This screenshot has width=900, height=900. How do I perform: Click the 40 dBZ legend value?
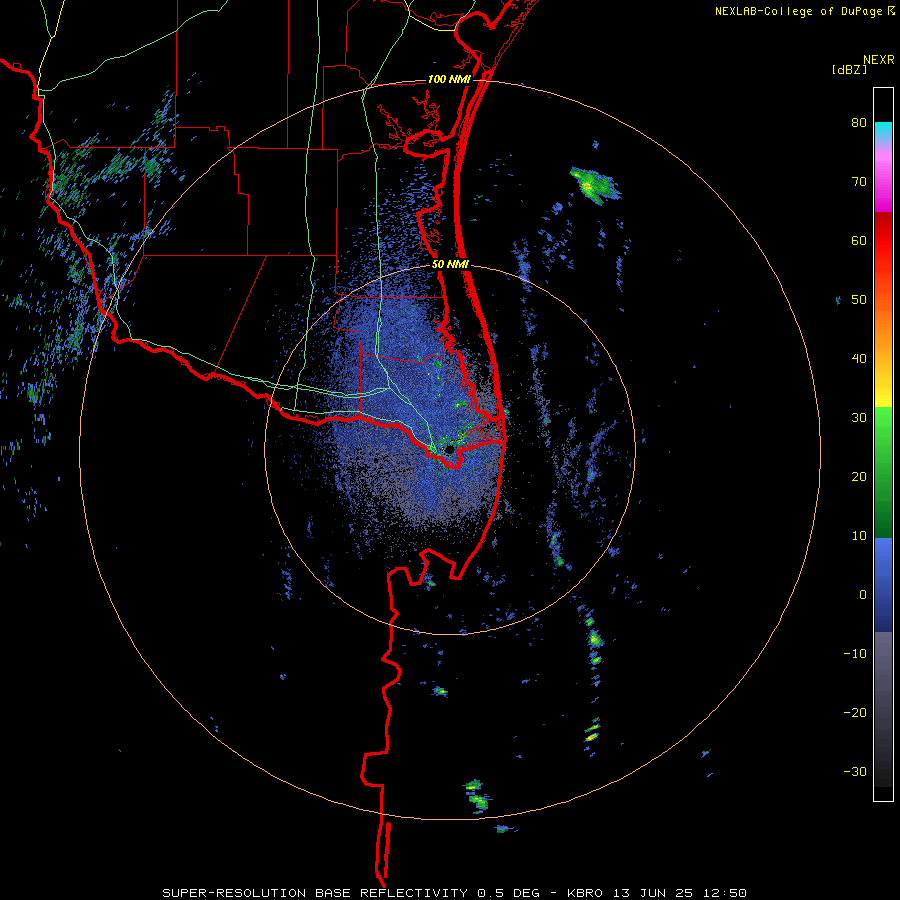point(859,359)
